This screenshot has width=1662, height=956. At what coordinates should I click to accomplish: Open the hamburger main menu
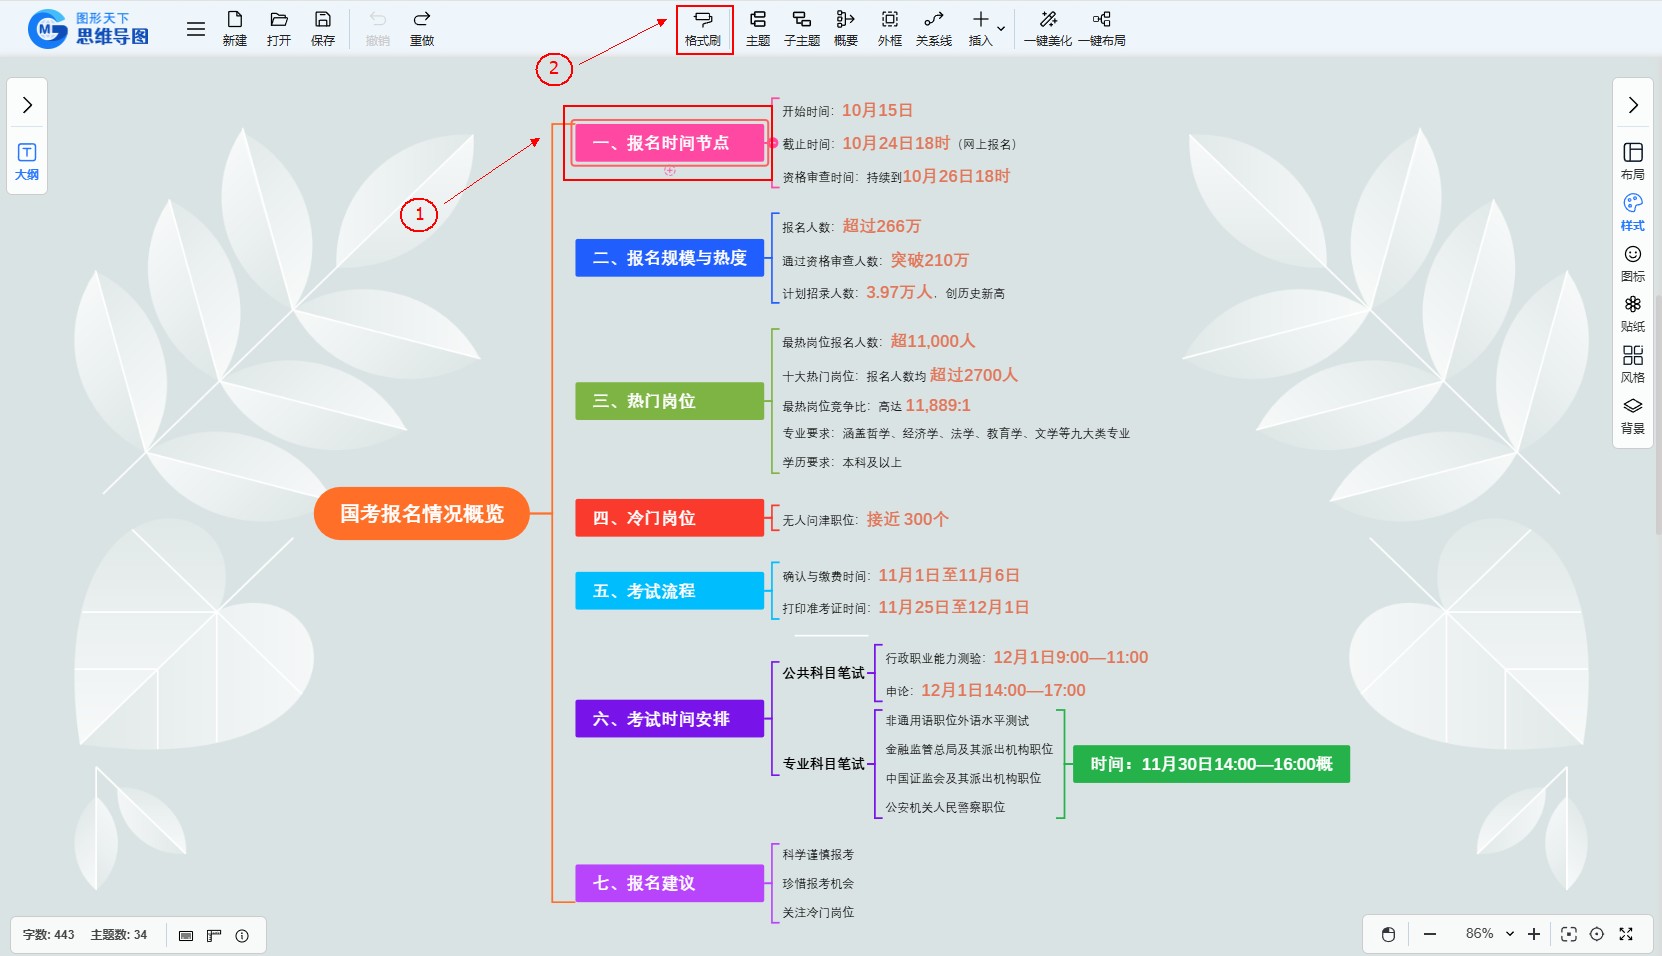[x=196, y=29]
